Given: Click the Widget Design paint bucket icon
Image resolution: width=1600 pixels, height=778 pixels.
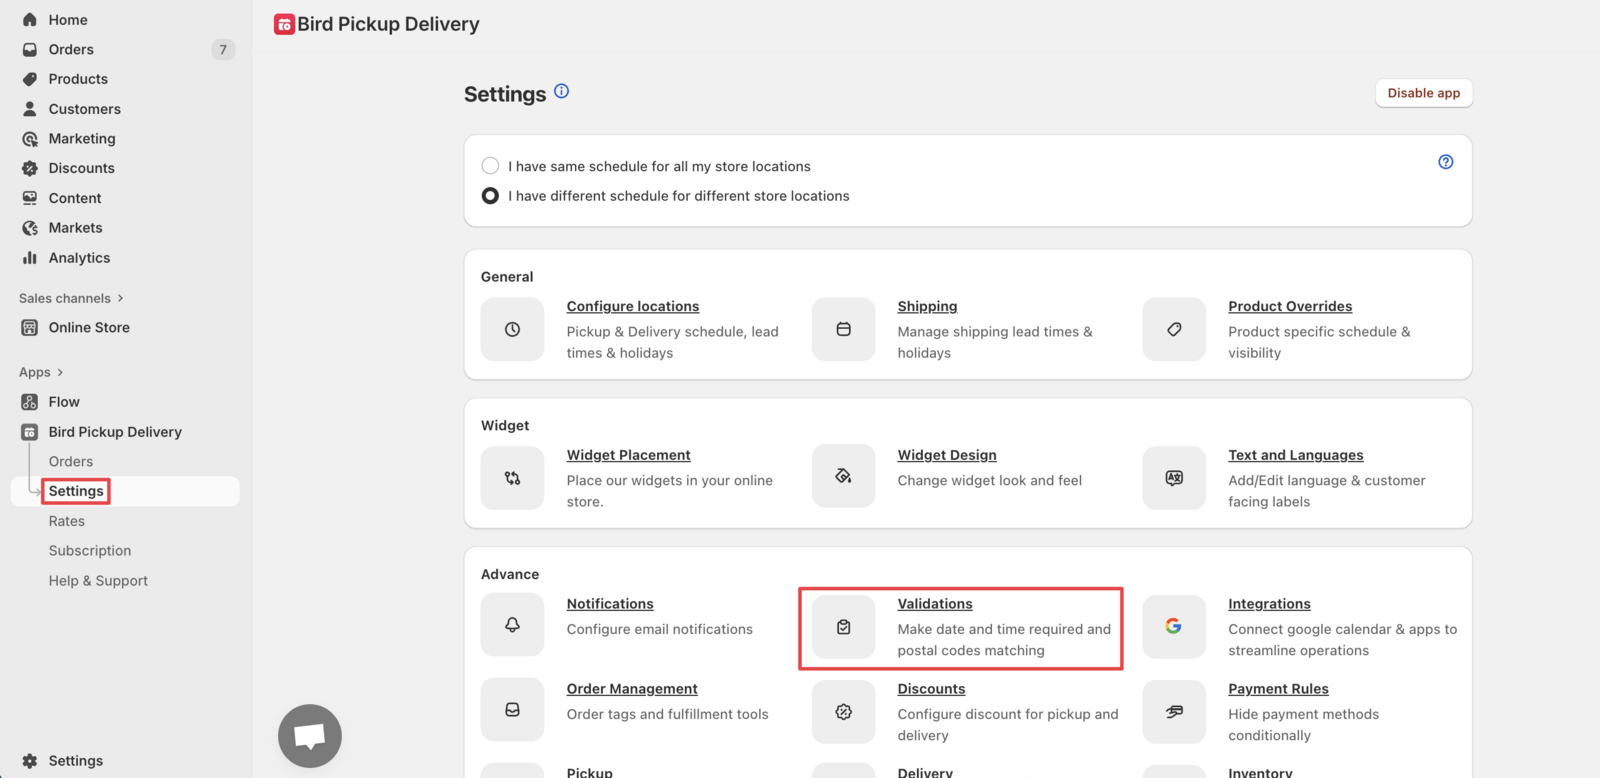Looking at the screenshot, I should point(843,477).
